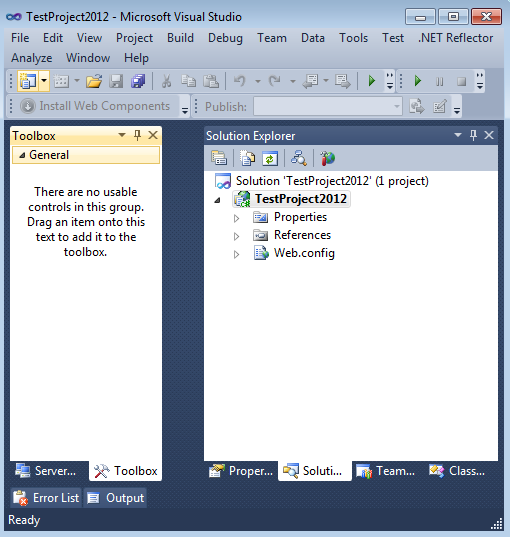Click the Save All toolbar icon
This screenshot has width=510, height=537.
(138, 81)
